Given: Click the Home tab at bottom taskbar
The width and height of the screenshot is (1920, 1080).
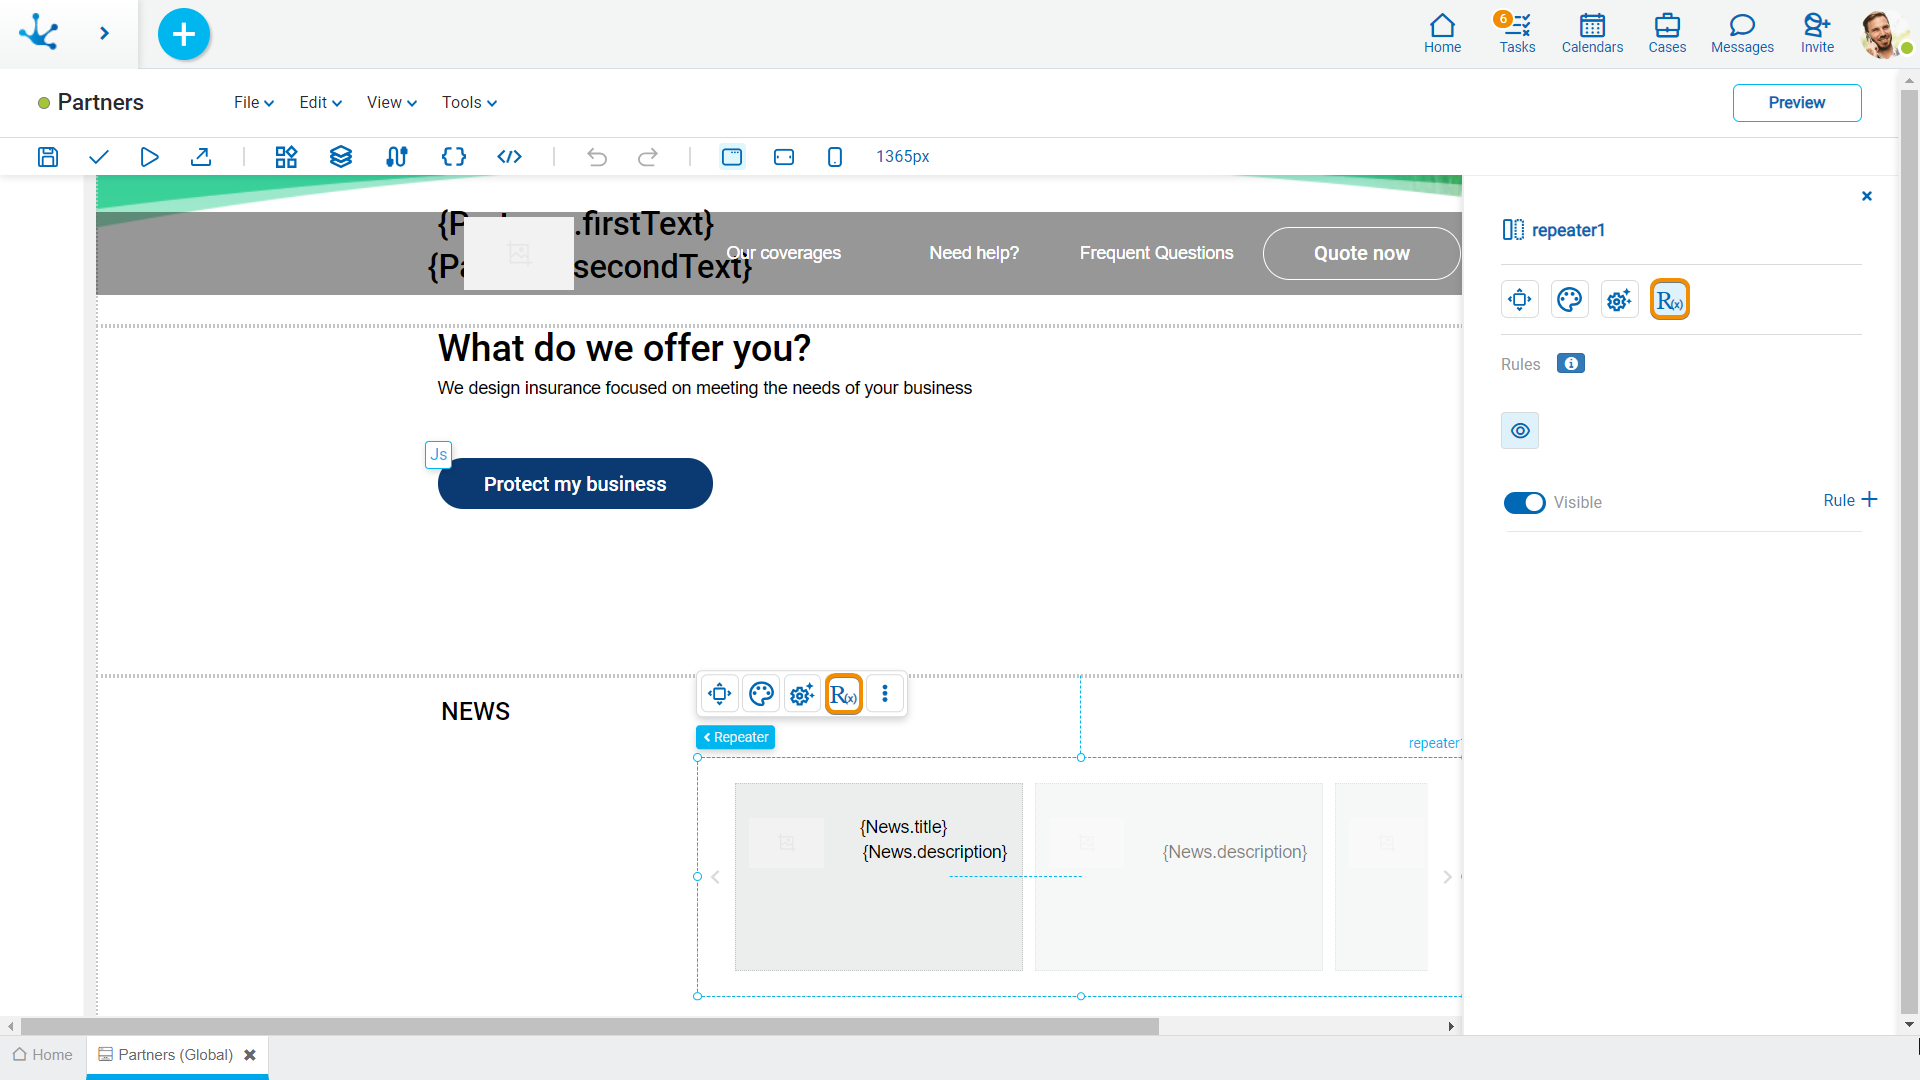Looking at the screenshot, I should (x=42, y=1054).
